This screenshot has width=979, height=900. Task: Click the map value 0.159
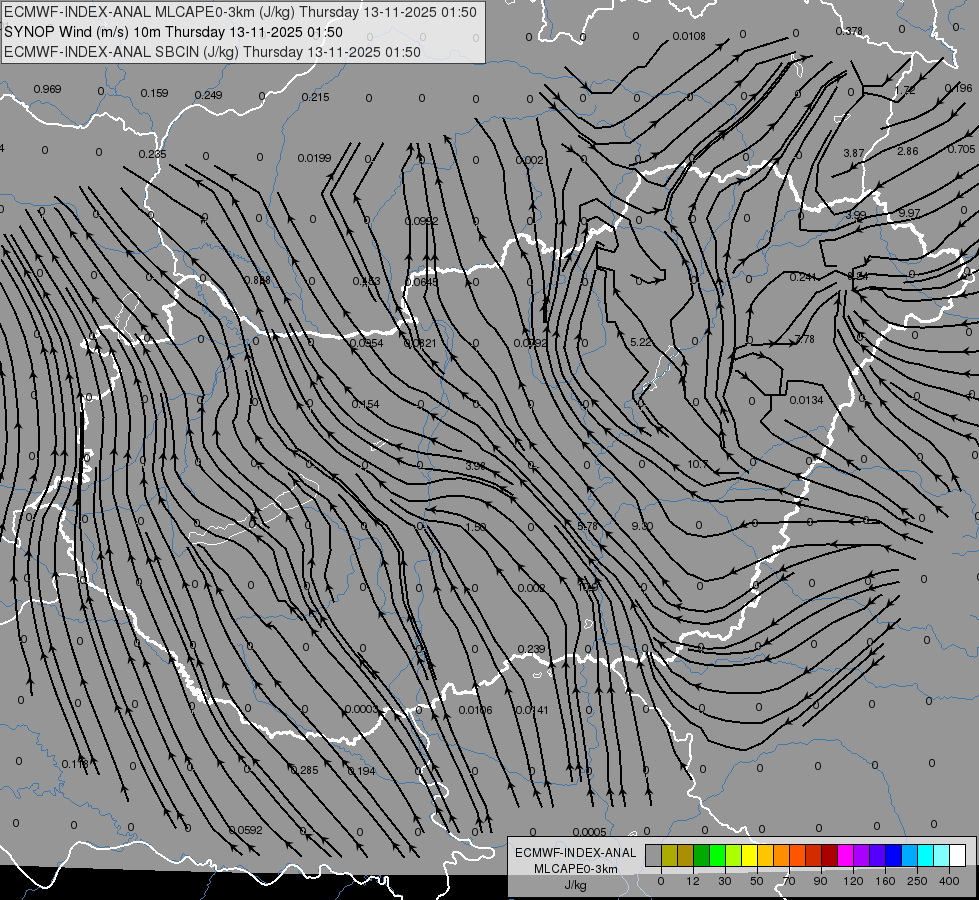coord(154,93)
